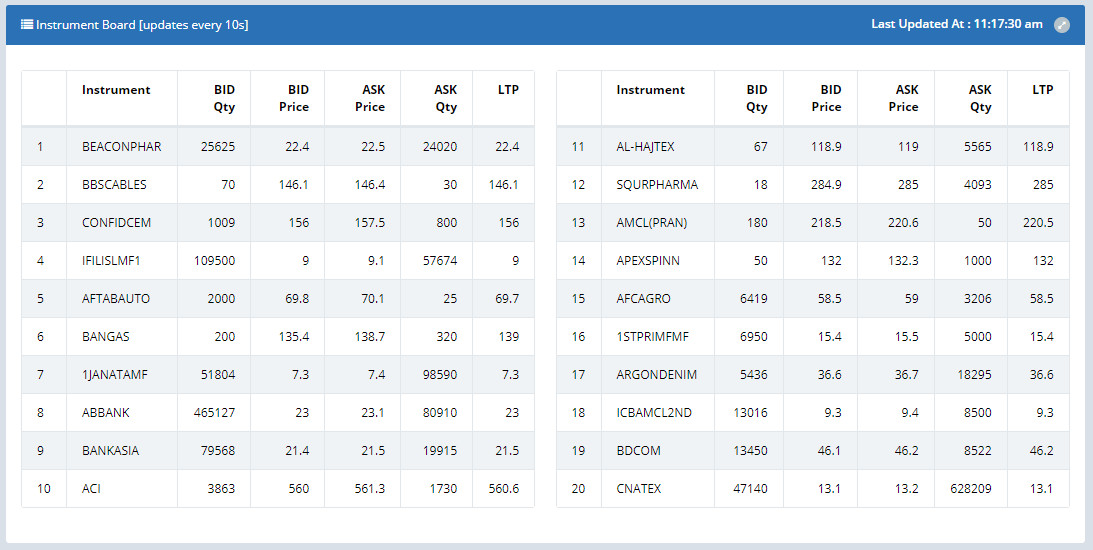Click the BID Qty header in left table
1093x550 pixels.
(224, 98)
